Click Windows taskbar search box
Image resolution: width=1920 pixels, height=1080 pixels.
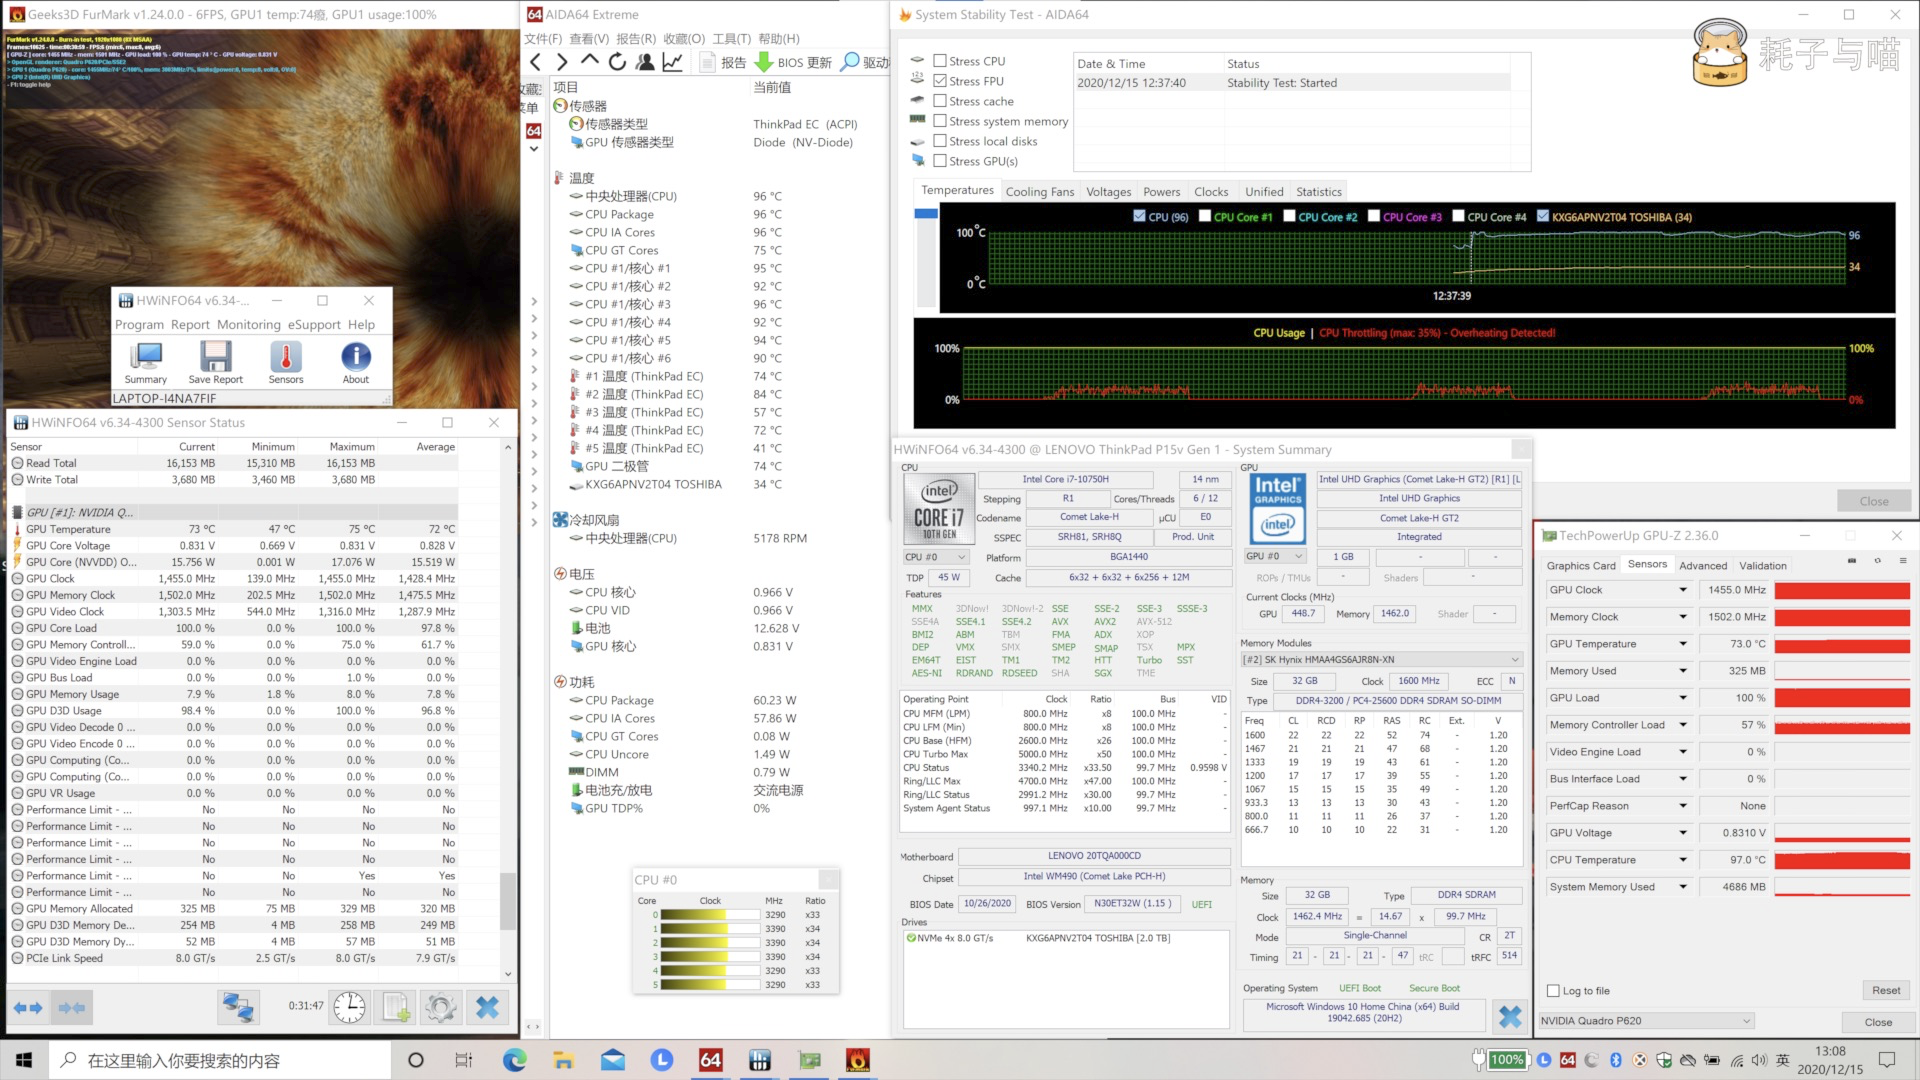218,1060
